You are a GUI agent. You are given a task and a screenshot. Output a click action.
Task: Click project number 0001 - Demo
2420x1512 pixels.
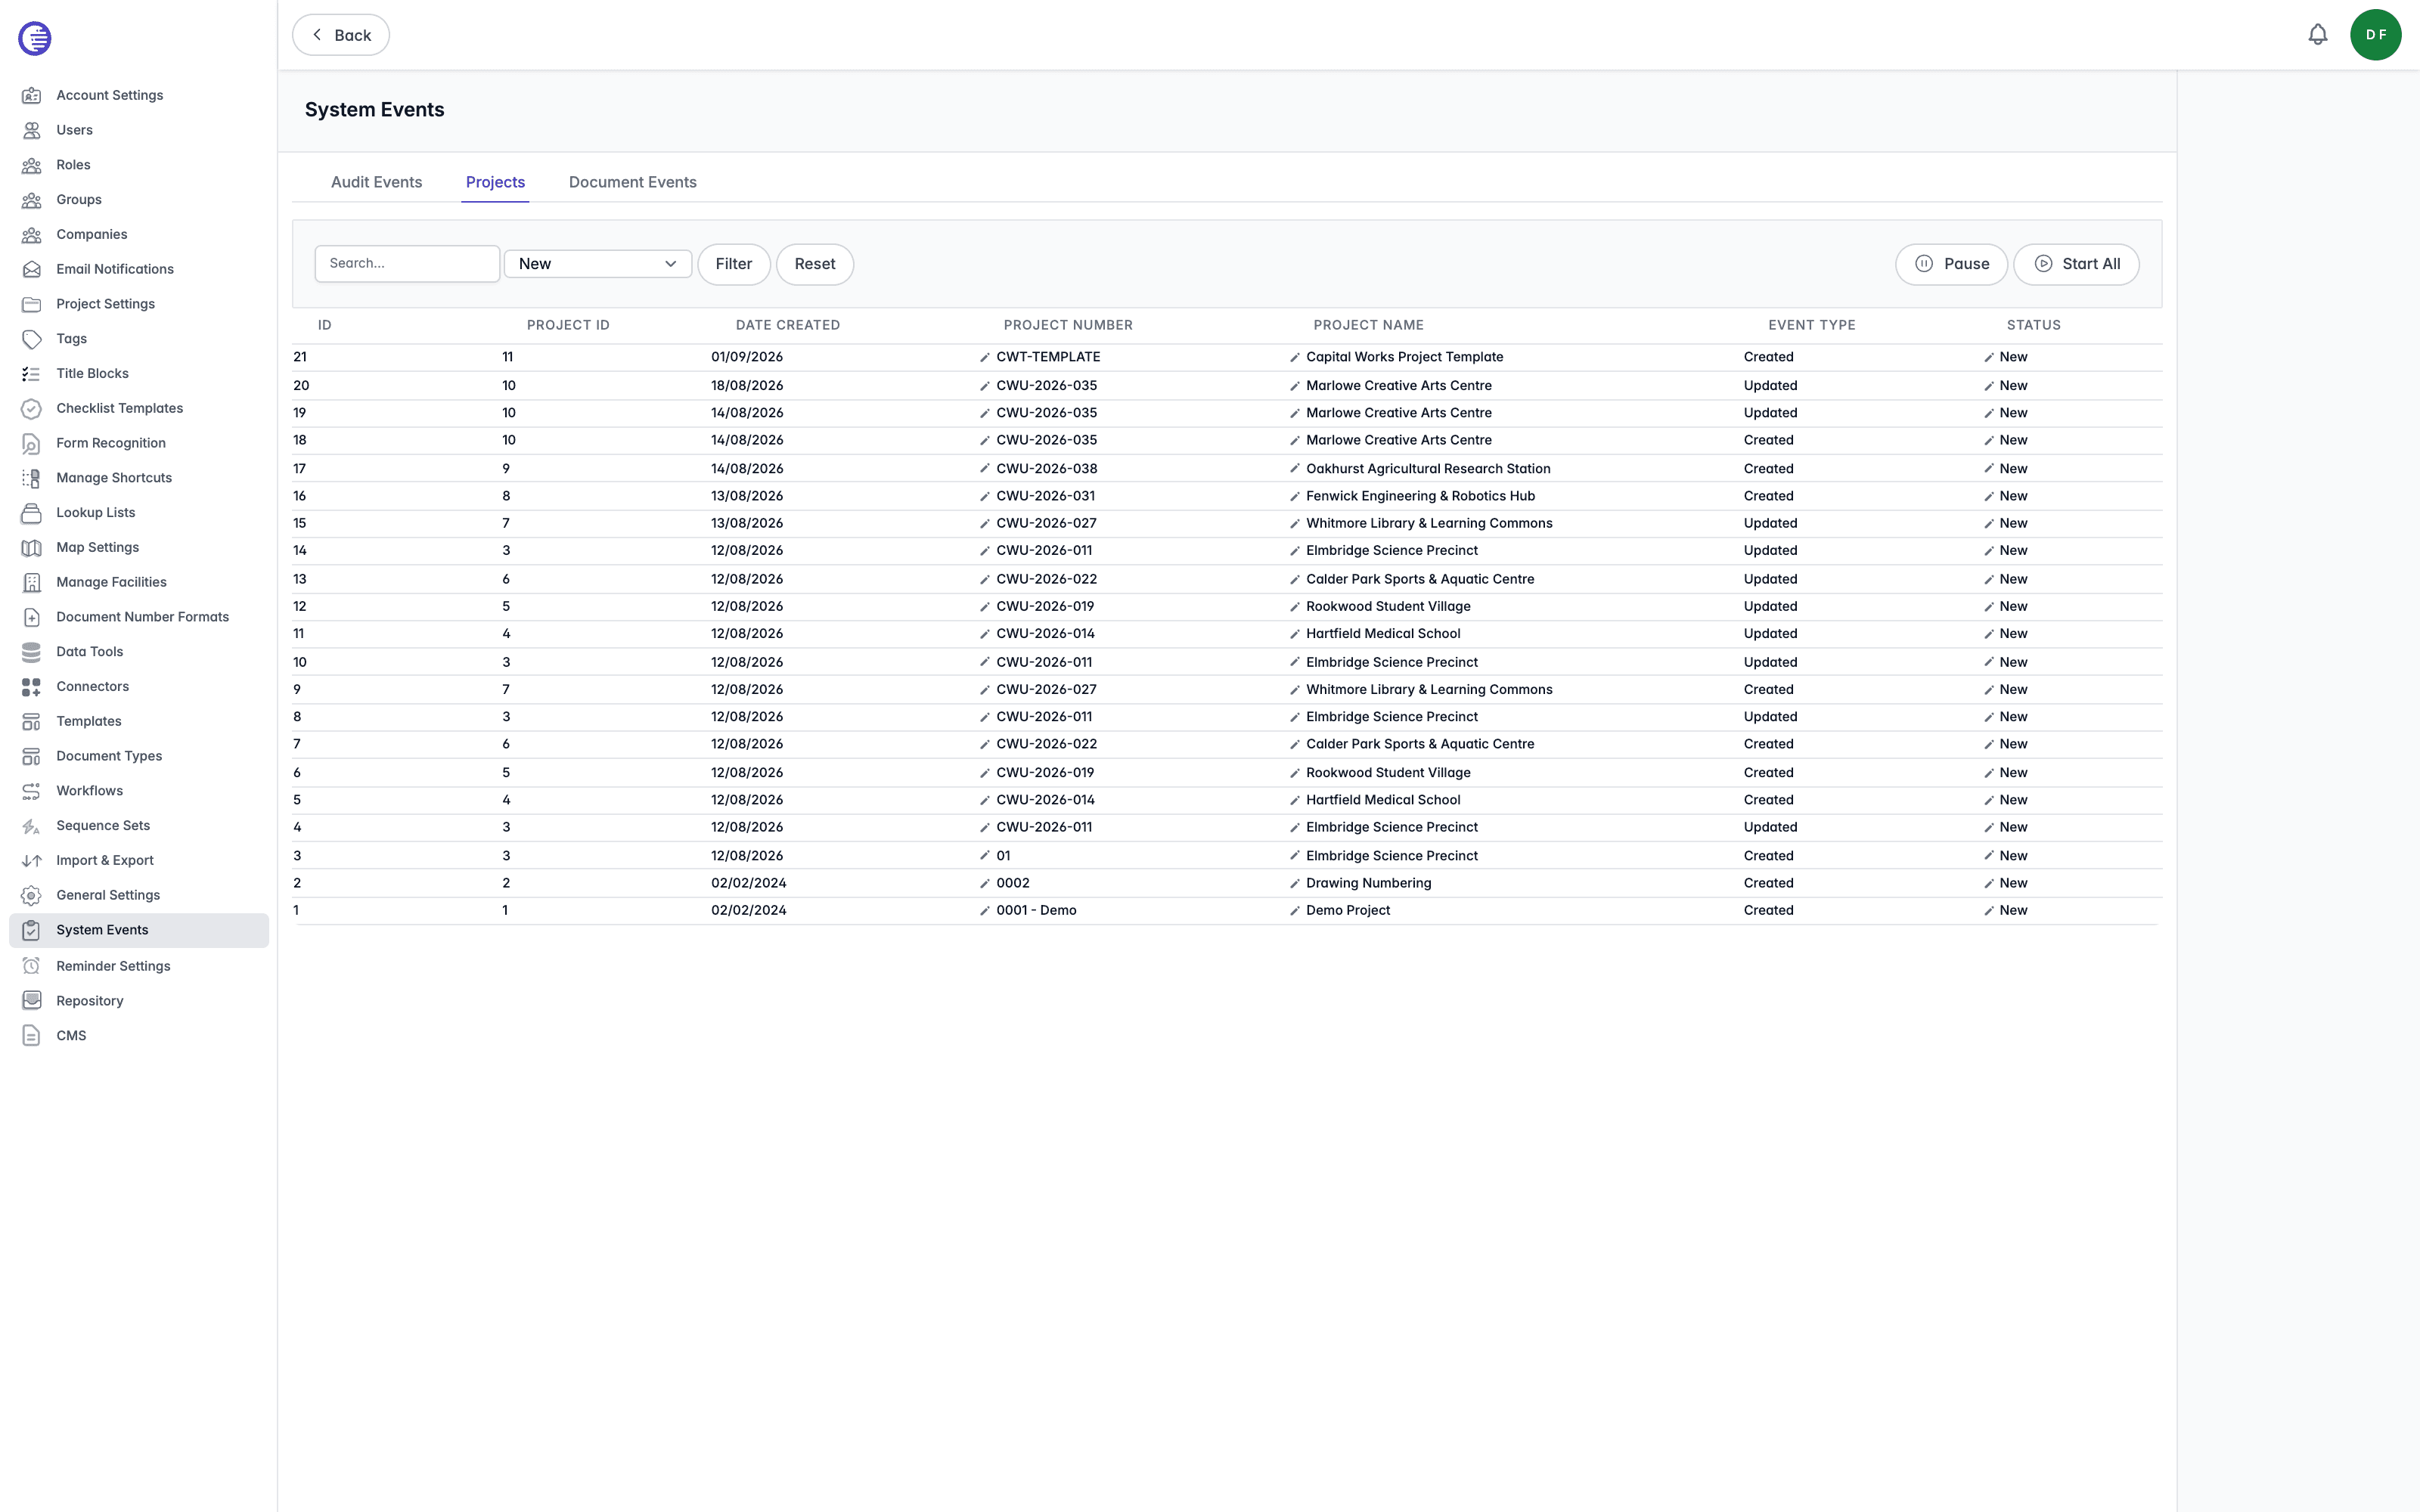tap(1036, 911)
